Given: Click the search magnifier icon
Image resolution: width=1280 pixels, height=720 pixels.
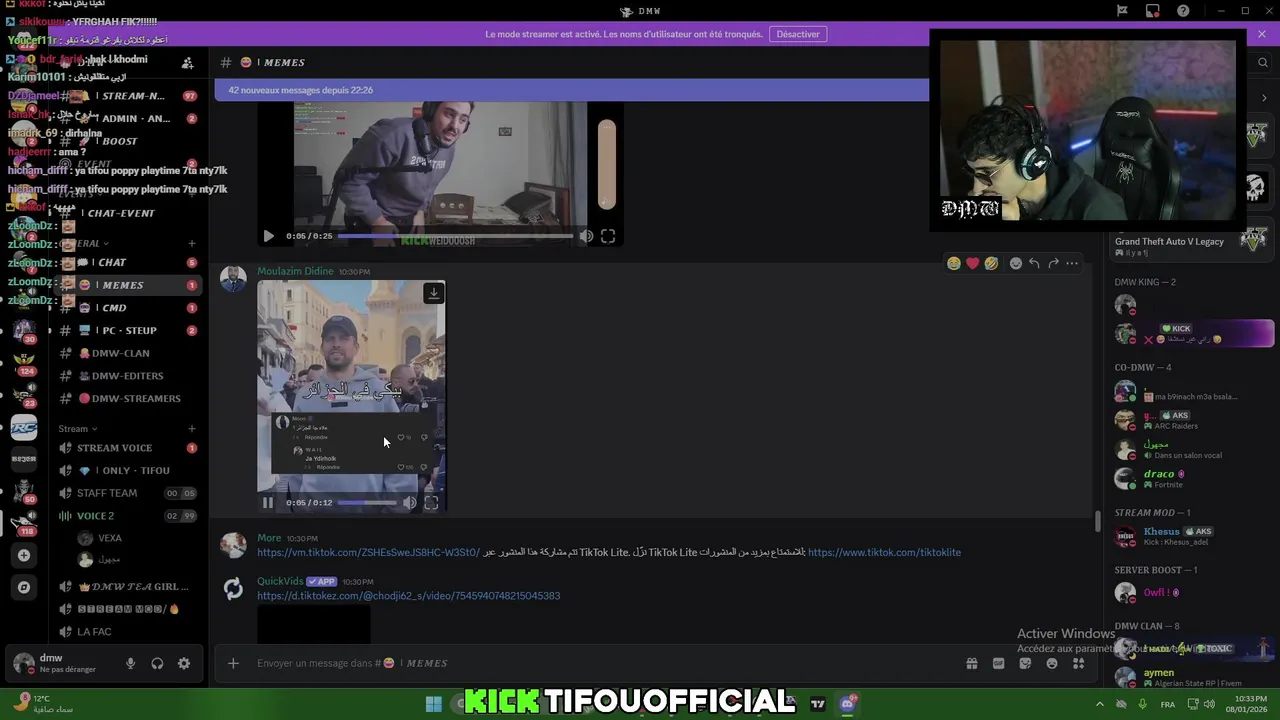Looking at the screenshot, I should point(1262,62).
